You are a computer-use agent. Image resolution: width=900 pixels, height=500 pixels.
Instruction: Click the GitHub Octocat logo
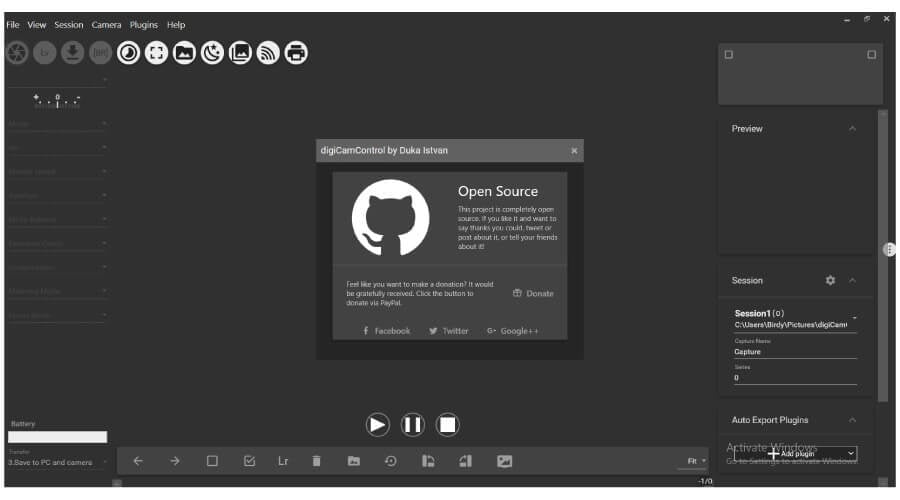pyautogui.click(x=390, y=218)
